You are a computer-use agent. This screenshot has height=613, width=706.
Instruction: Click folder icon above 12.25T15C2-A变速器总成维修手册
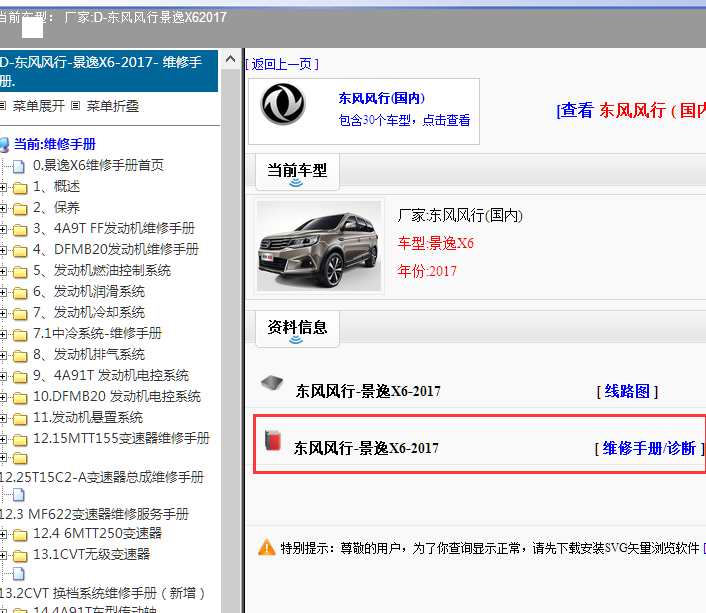click(20, 459)
